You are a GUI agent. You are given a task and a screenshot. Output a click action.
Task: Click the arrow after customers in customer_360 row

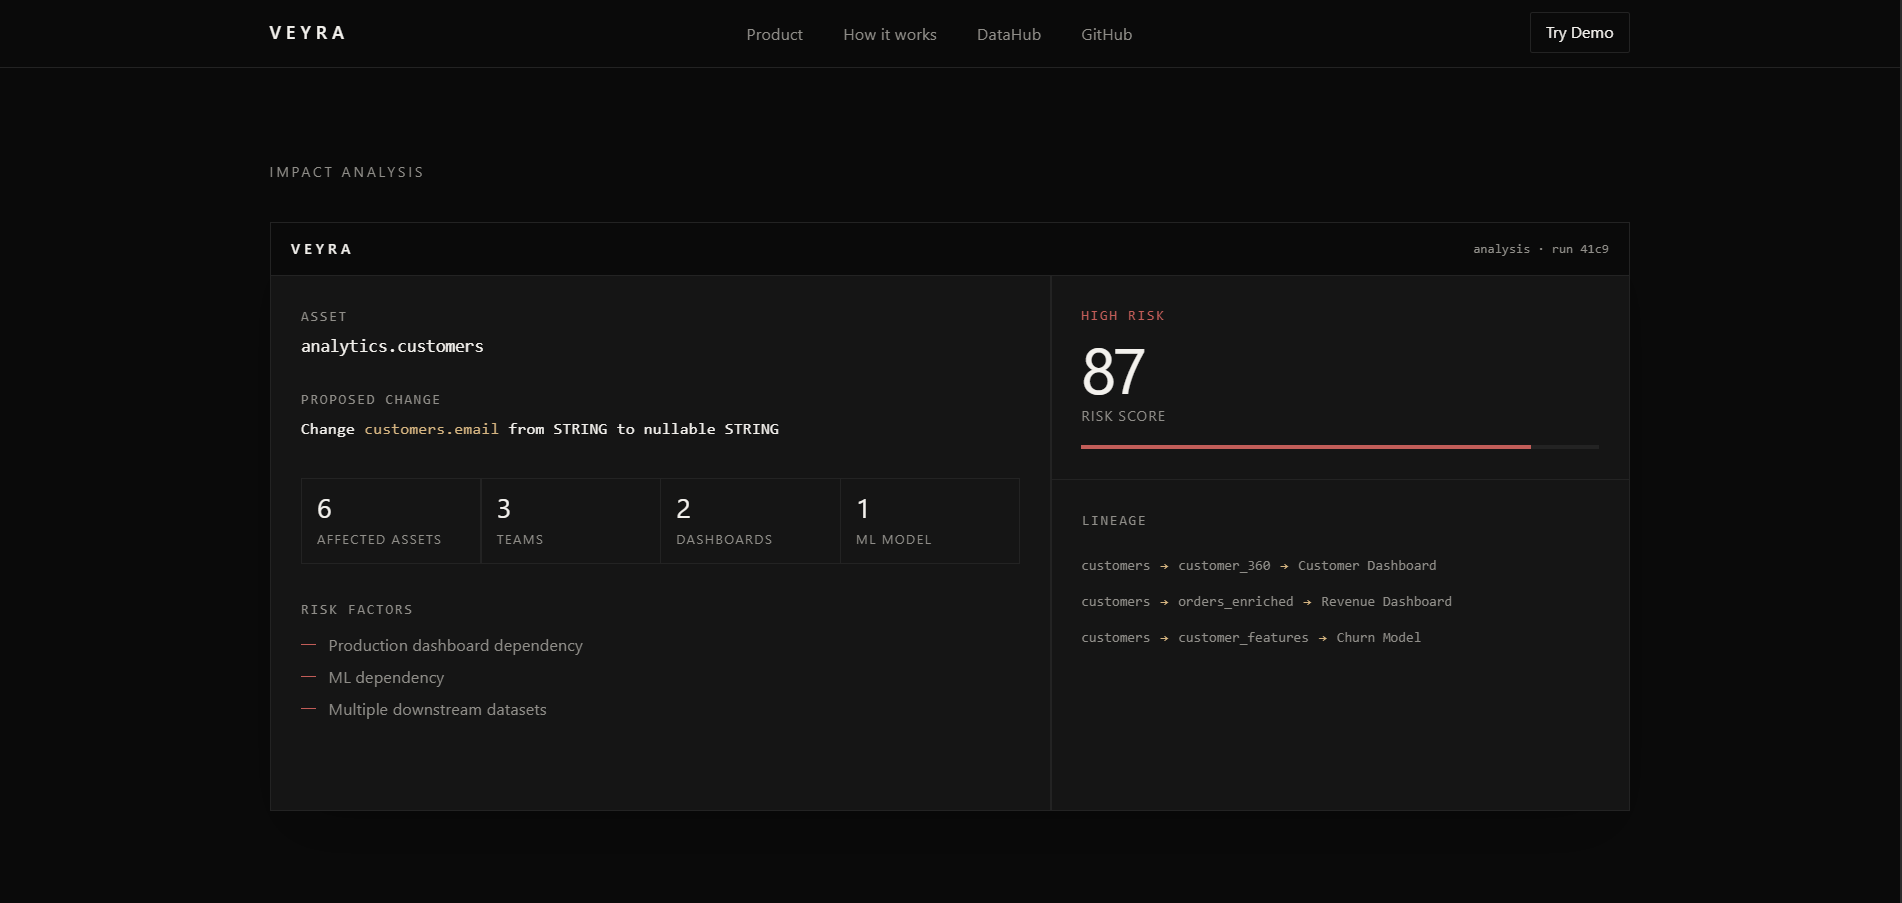pyautogui.click(x=1164, y=567)
